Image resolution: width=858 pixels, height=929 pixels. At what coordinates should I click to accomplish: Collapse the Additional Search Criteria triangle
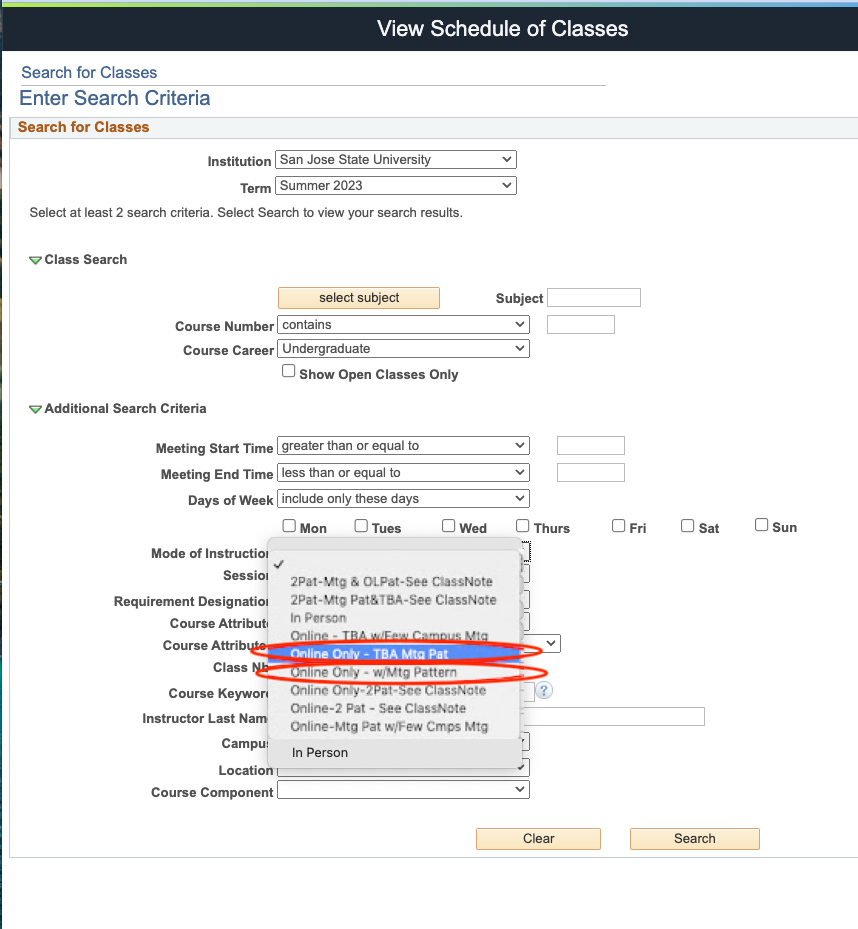coord(36,409)
